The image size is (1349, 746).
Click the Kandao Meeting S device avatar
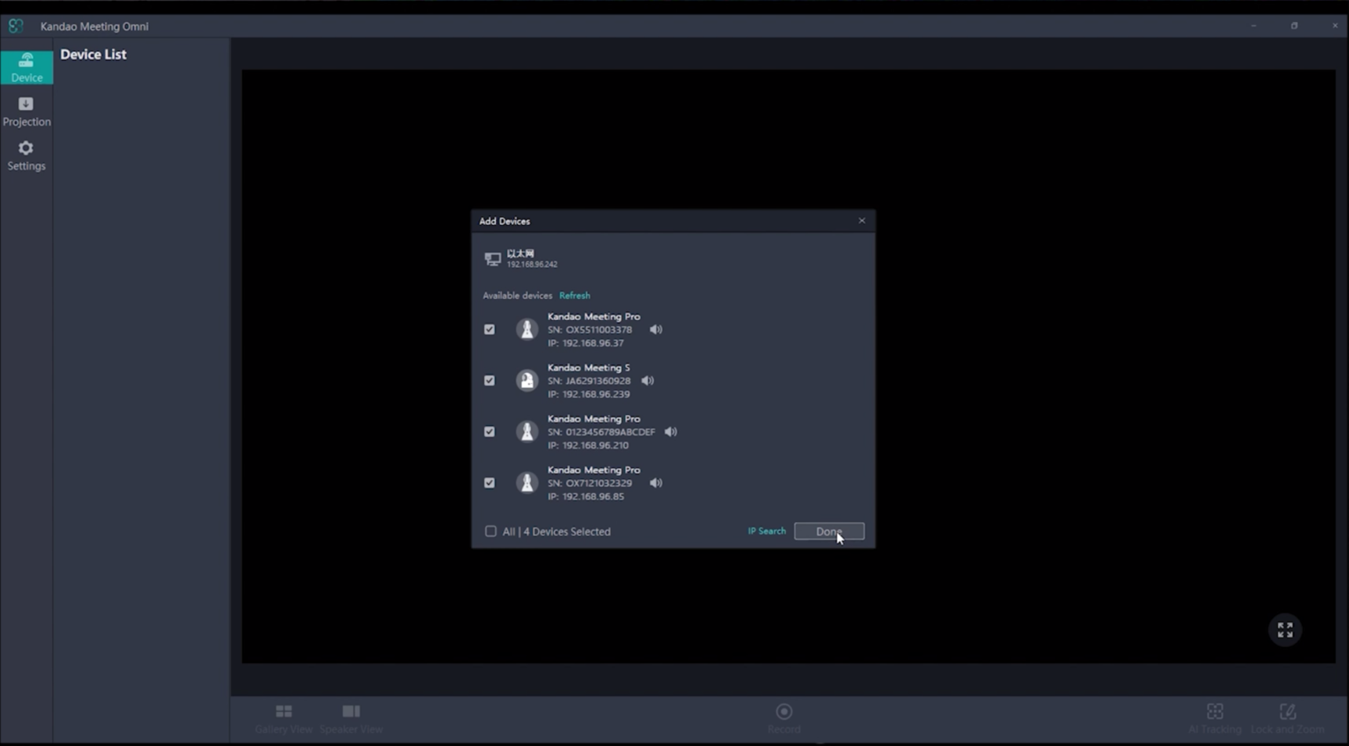[x=527, y=380]
